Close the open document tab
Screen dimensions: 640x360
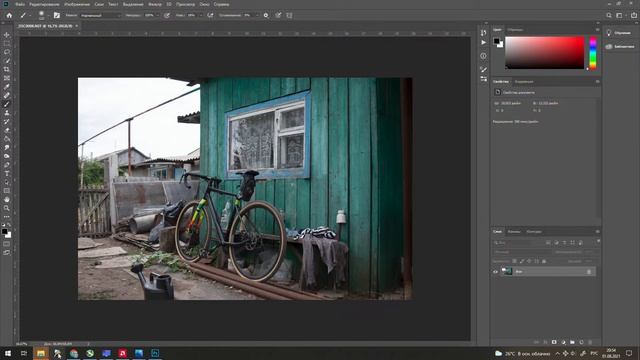tap(76, 26)
